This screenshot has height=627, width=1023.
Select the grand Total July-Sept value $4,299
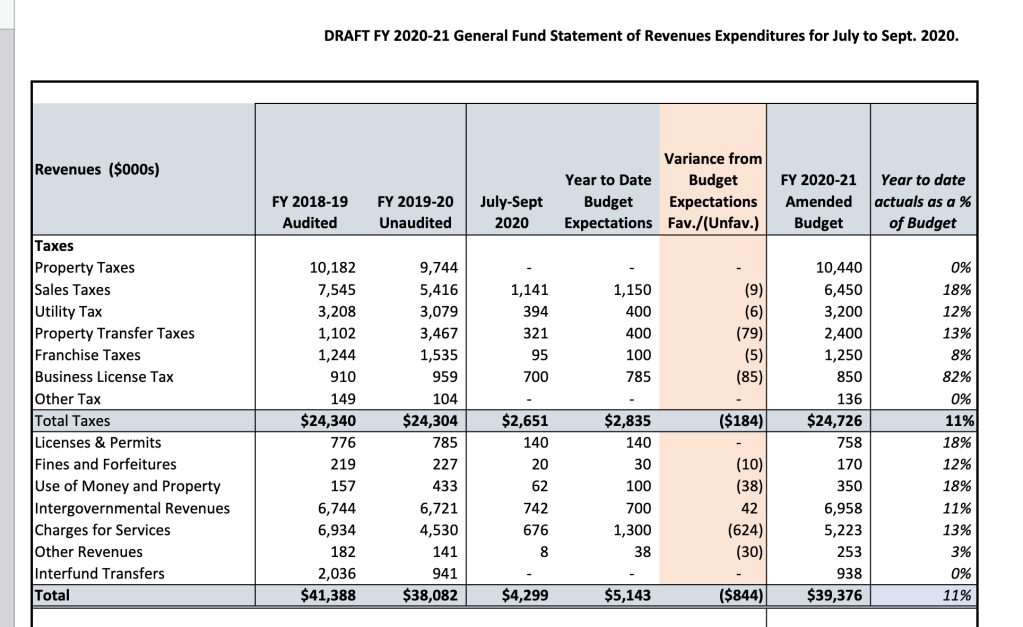(x=524, y=596)
